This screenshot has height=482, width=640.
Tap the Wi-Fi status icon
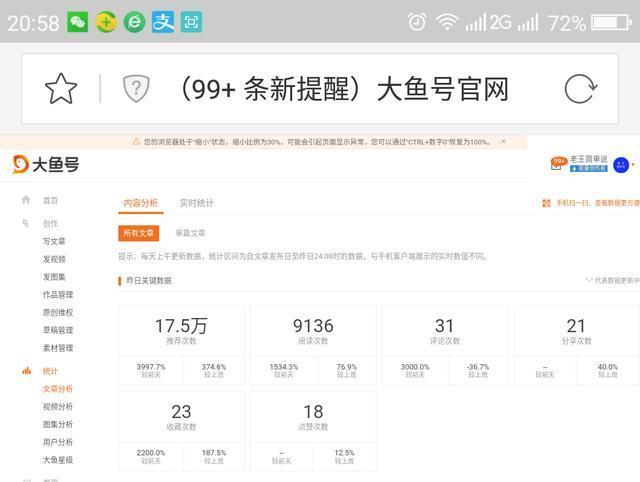pyautogui.click(x=447, y=22)
